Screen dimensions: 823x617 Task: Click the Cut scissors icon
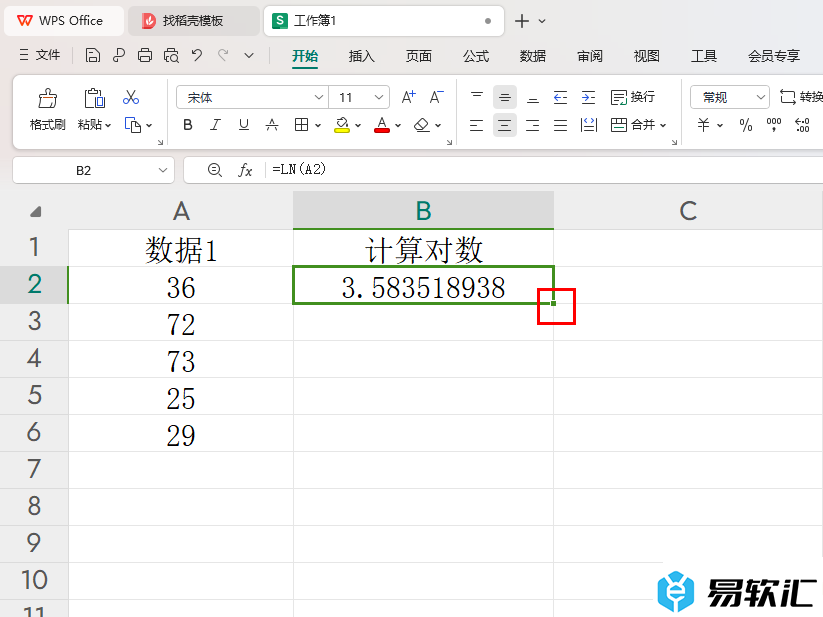point(131,97)
